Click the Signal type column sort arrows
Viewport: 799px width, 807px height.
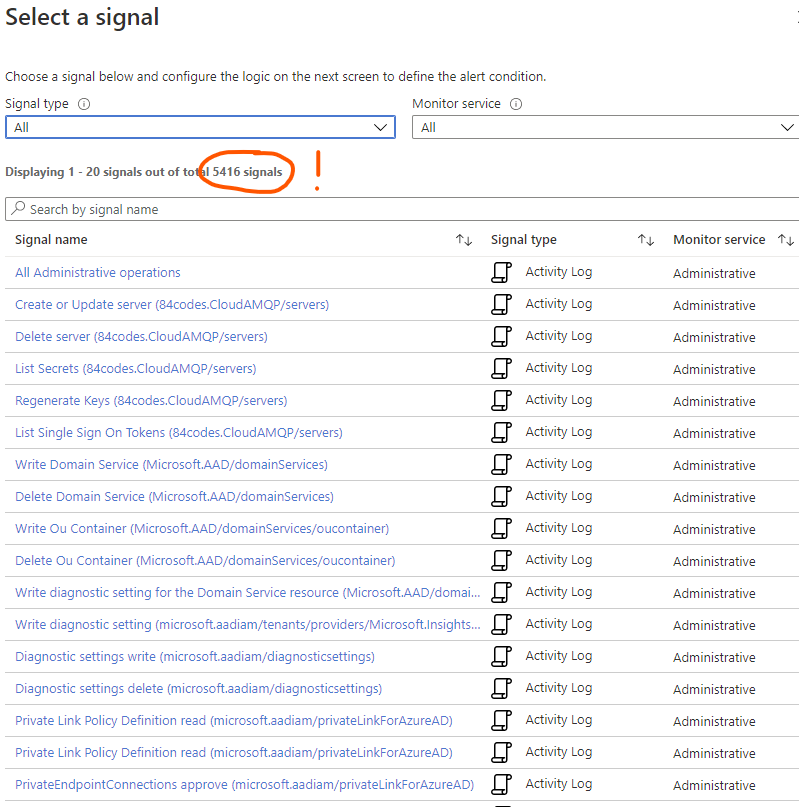(x=646, y=240)
